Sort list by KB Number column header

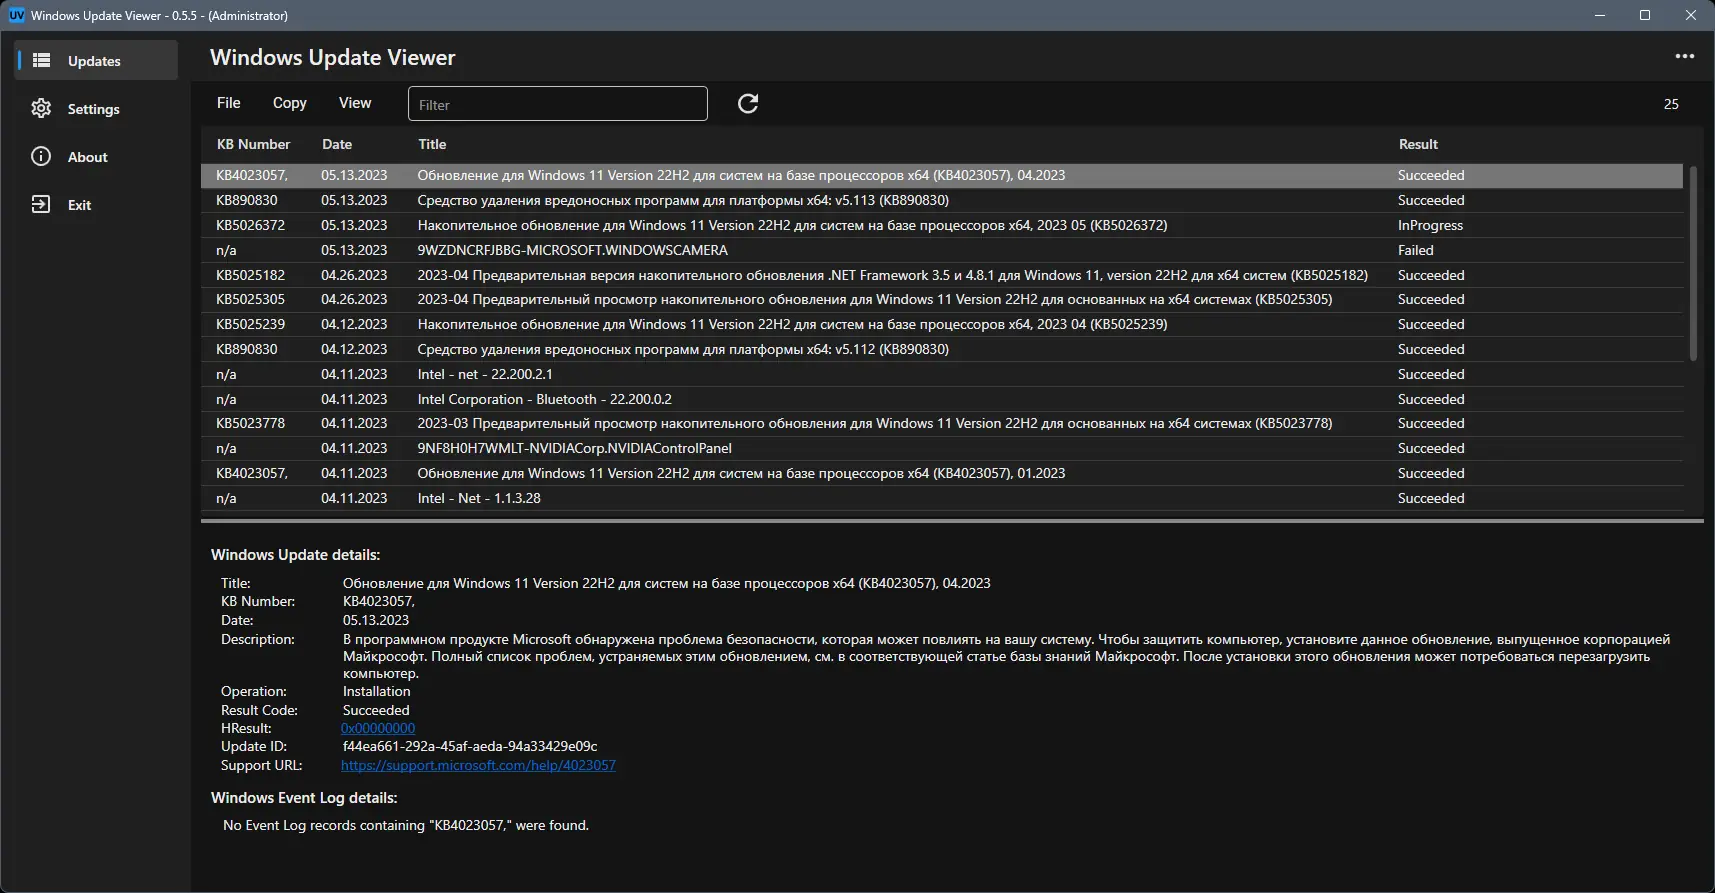pyautogui.click(x=253, y=144)
